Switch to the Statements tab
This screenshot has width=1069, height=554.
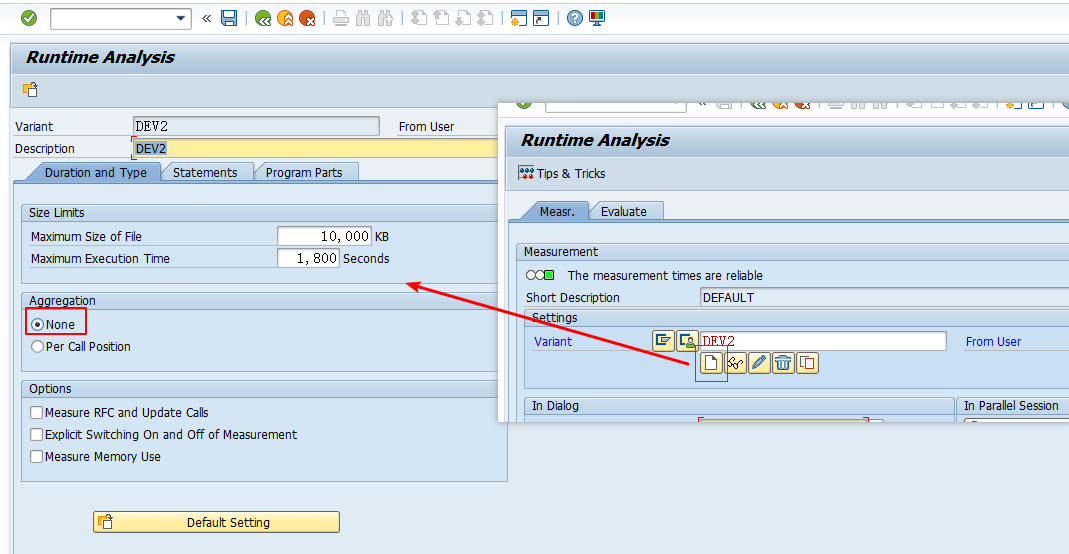[x=205, y=172]
